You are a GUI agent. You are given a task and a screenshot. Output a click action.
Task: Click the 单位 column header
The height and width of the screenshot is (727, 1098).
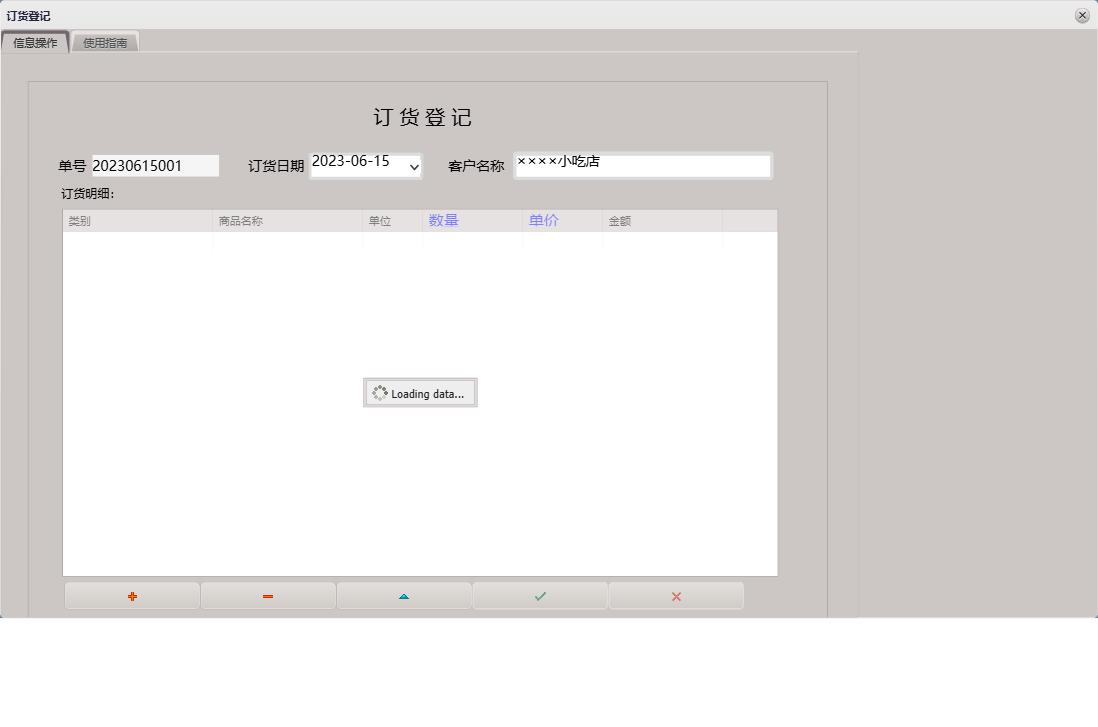tap(392, 221)
